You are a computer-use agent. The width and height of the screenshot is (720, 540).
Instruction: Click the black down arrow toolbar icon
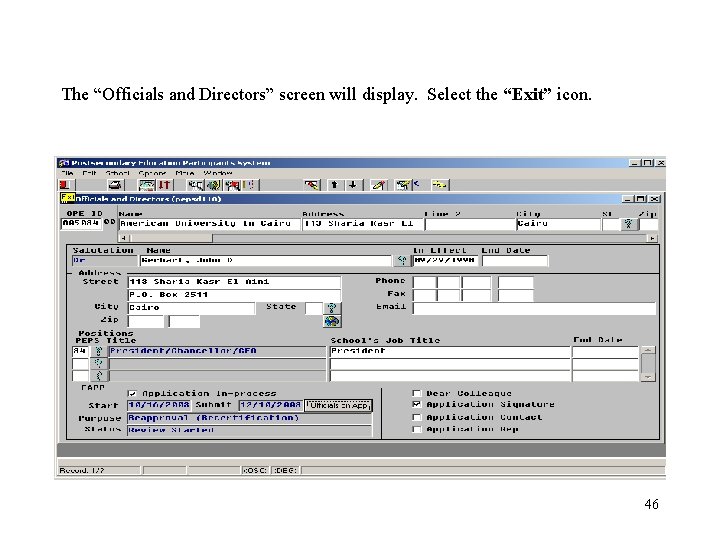(353, 185)
